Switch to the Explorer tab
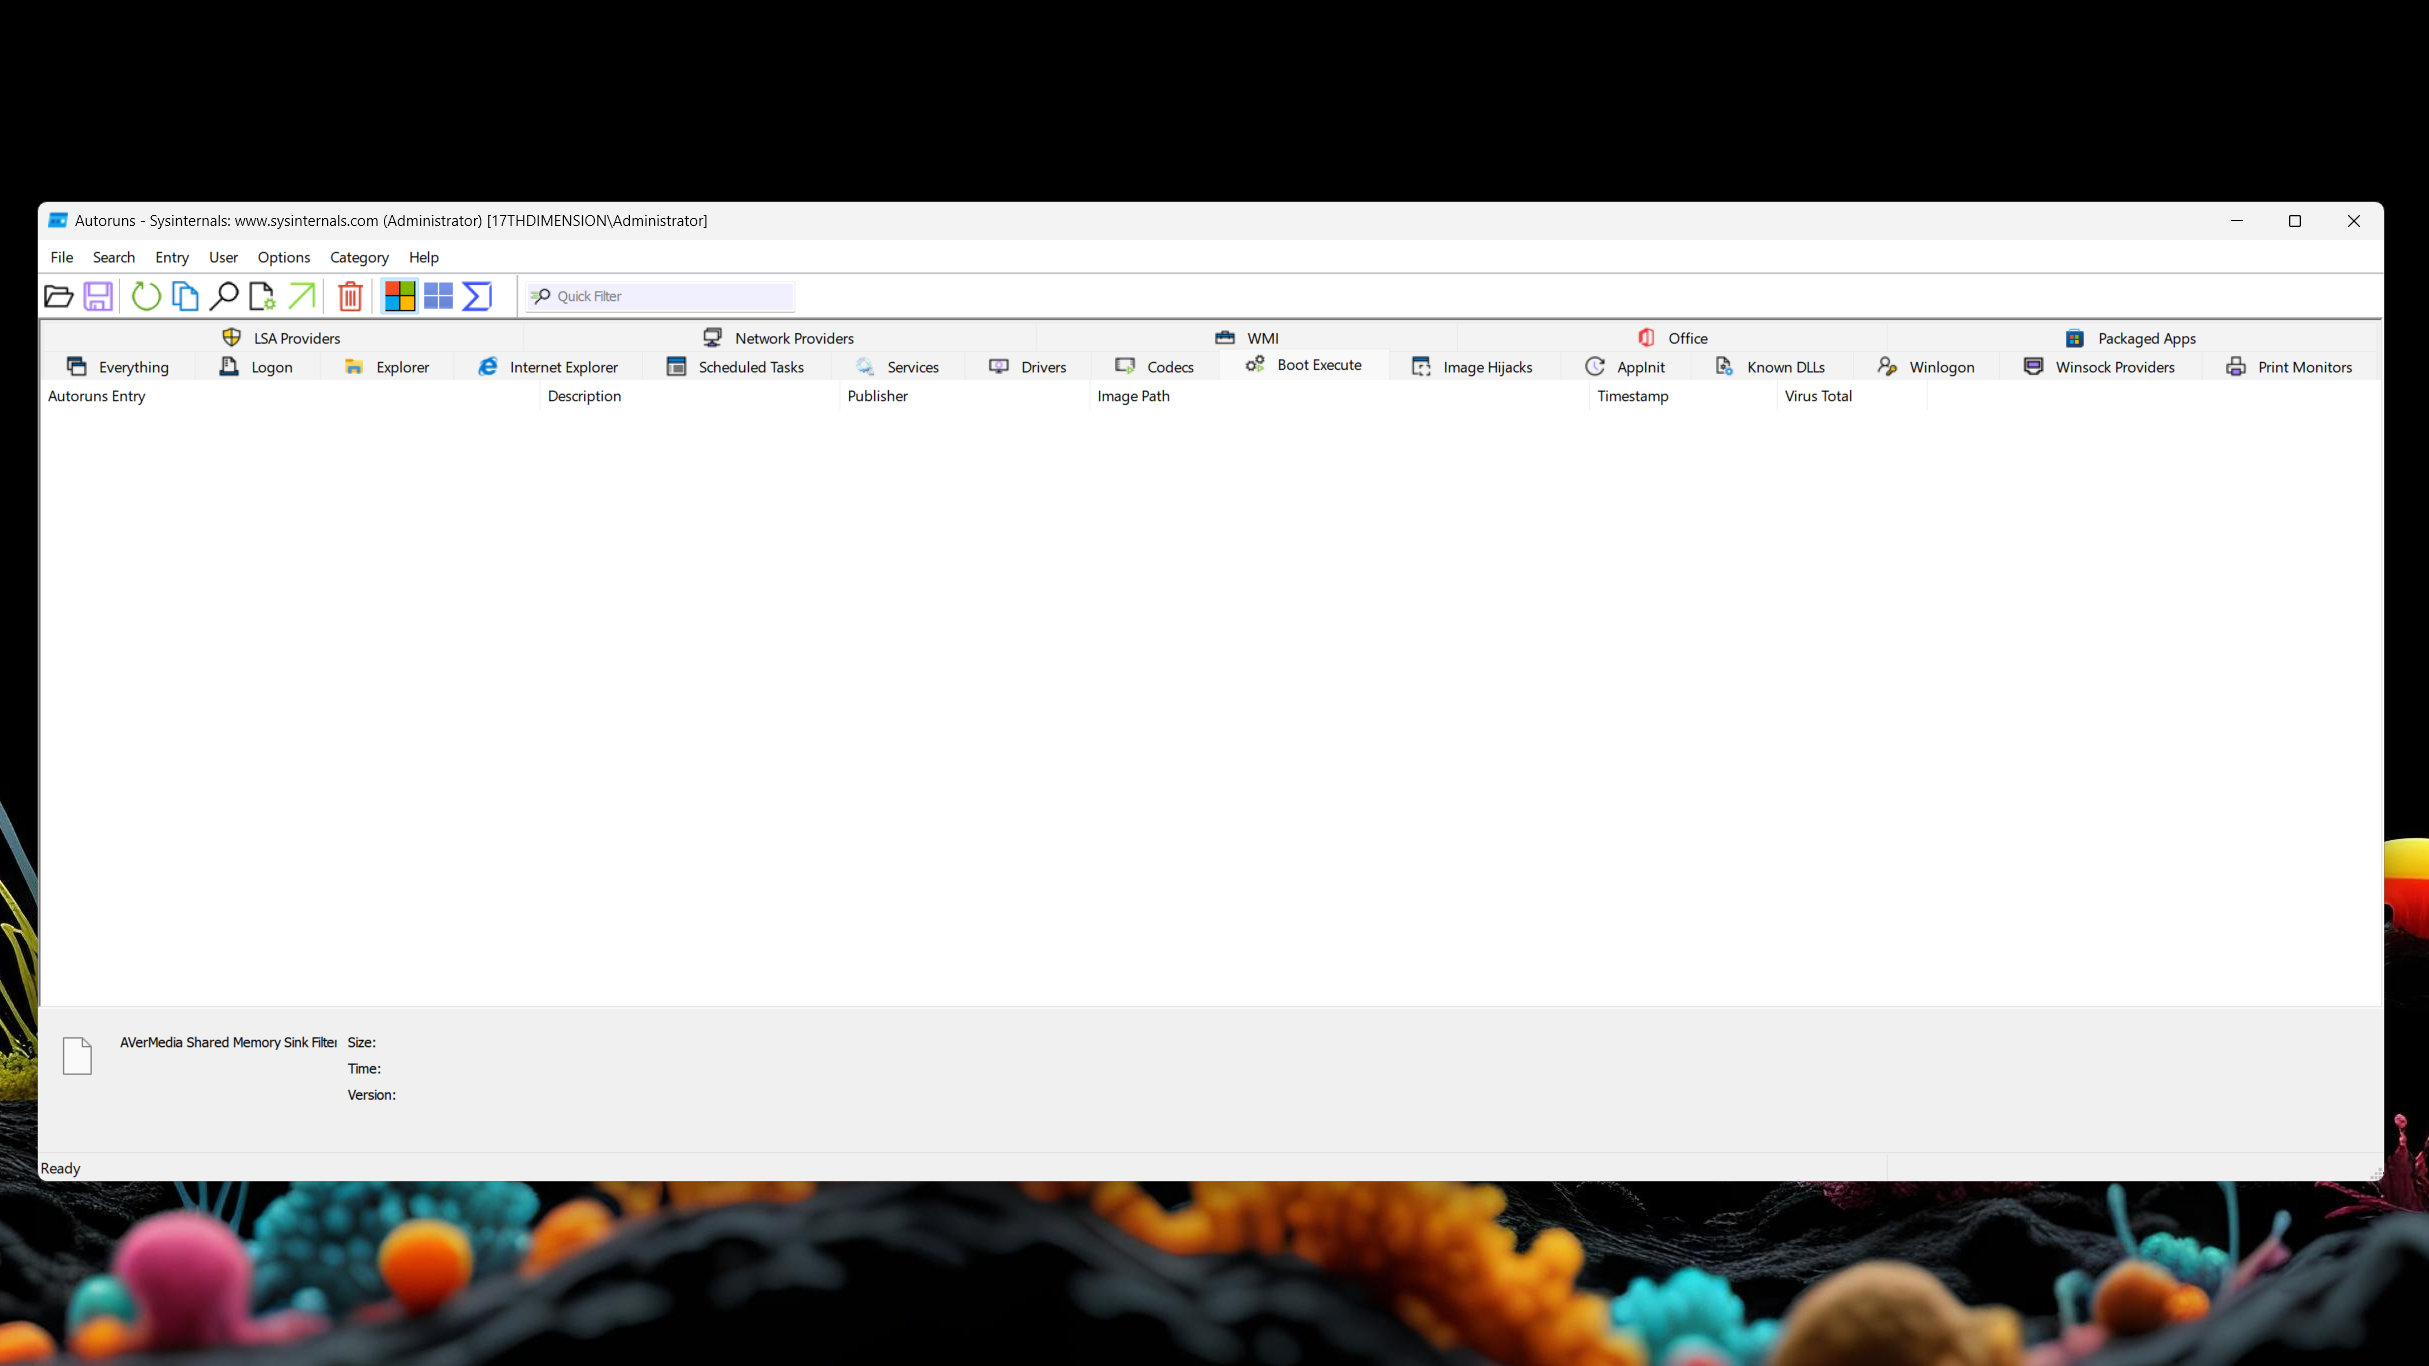 (387, 367)
